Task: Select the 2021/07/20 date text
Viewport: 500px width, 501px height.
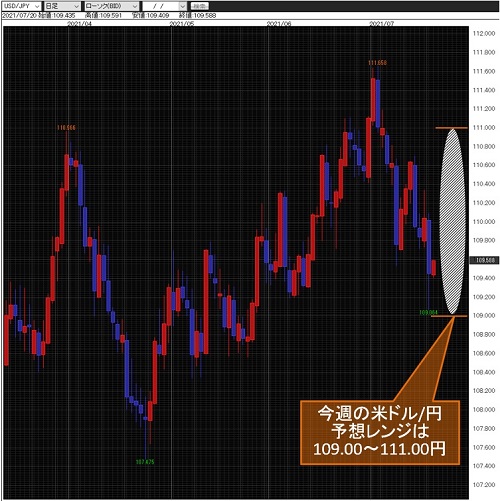Action: tap(19, 15)
